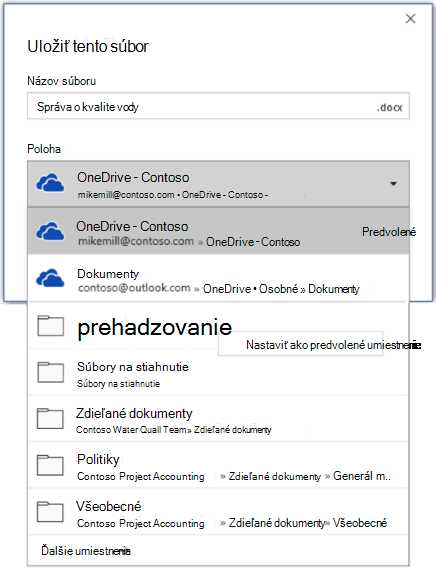Viewport: 436px width, 572px height.
Task: Click the Dokumenty personal OneDrive cloud icon
Action: click(x=50, y=278)
